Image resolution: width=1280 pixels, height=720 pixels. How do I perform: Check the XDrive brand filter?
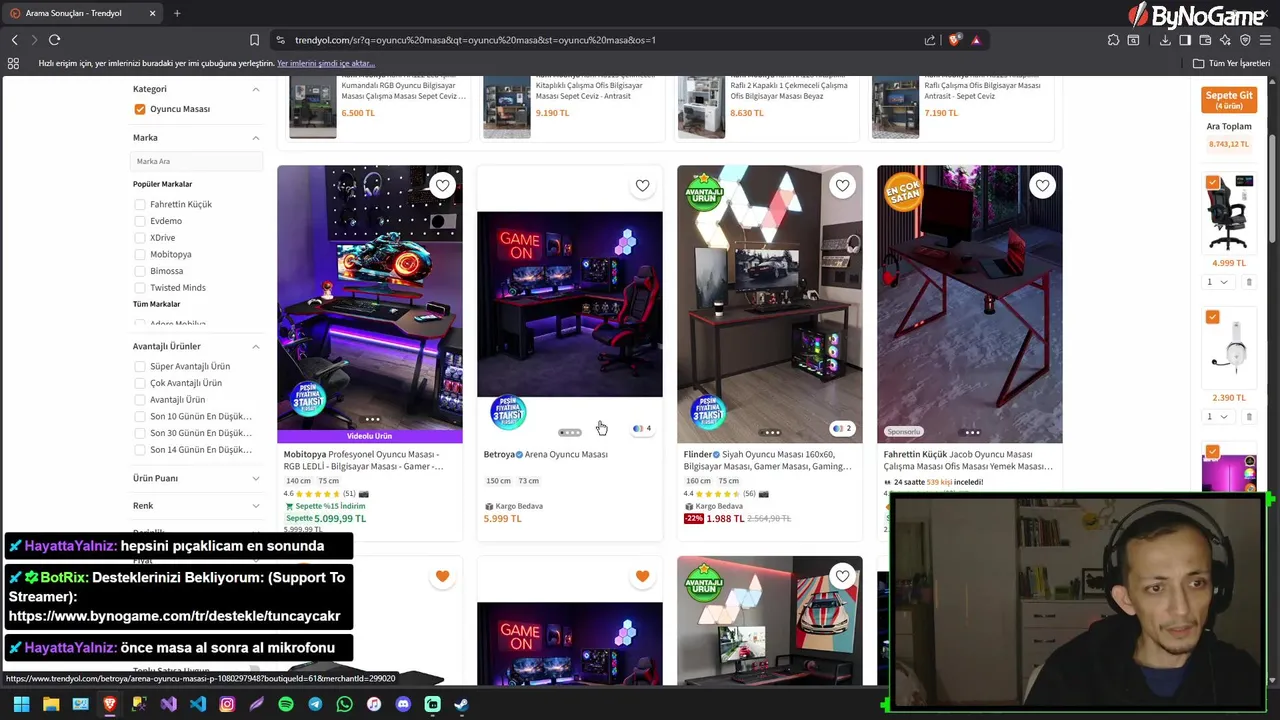click(140, 238)
